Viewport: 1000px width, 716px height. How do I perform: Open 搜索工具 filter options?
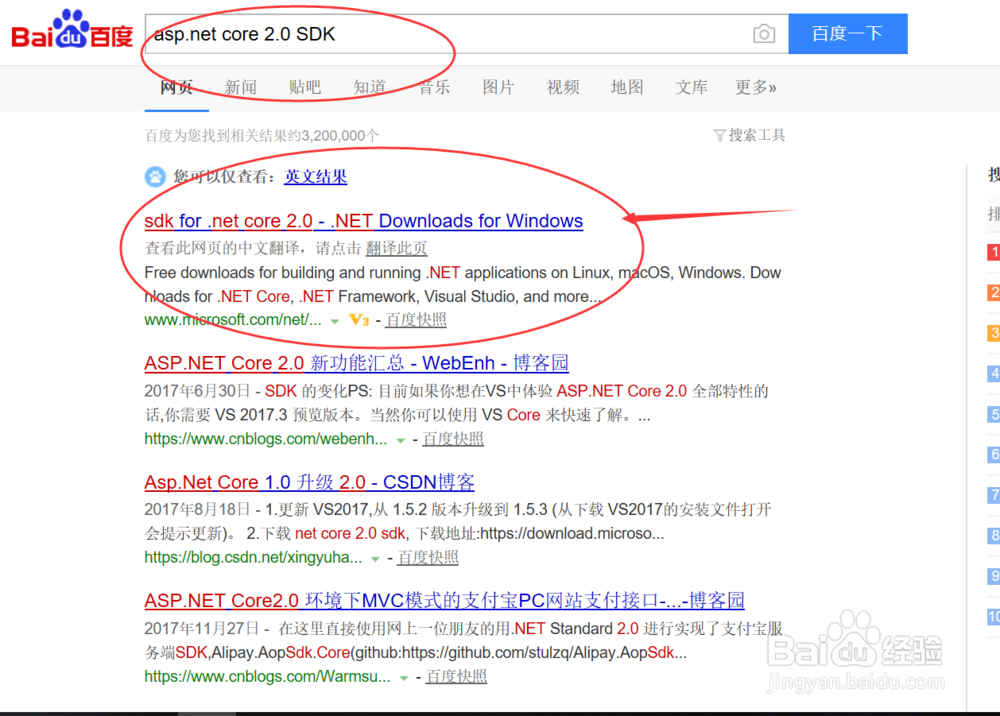[x=757, y=135]
